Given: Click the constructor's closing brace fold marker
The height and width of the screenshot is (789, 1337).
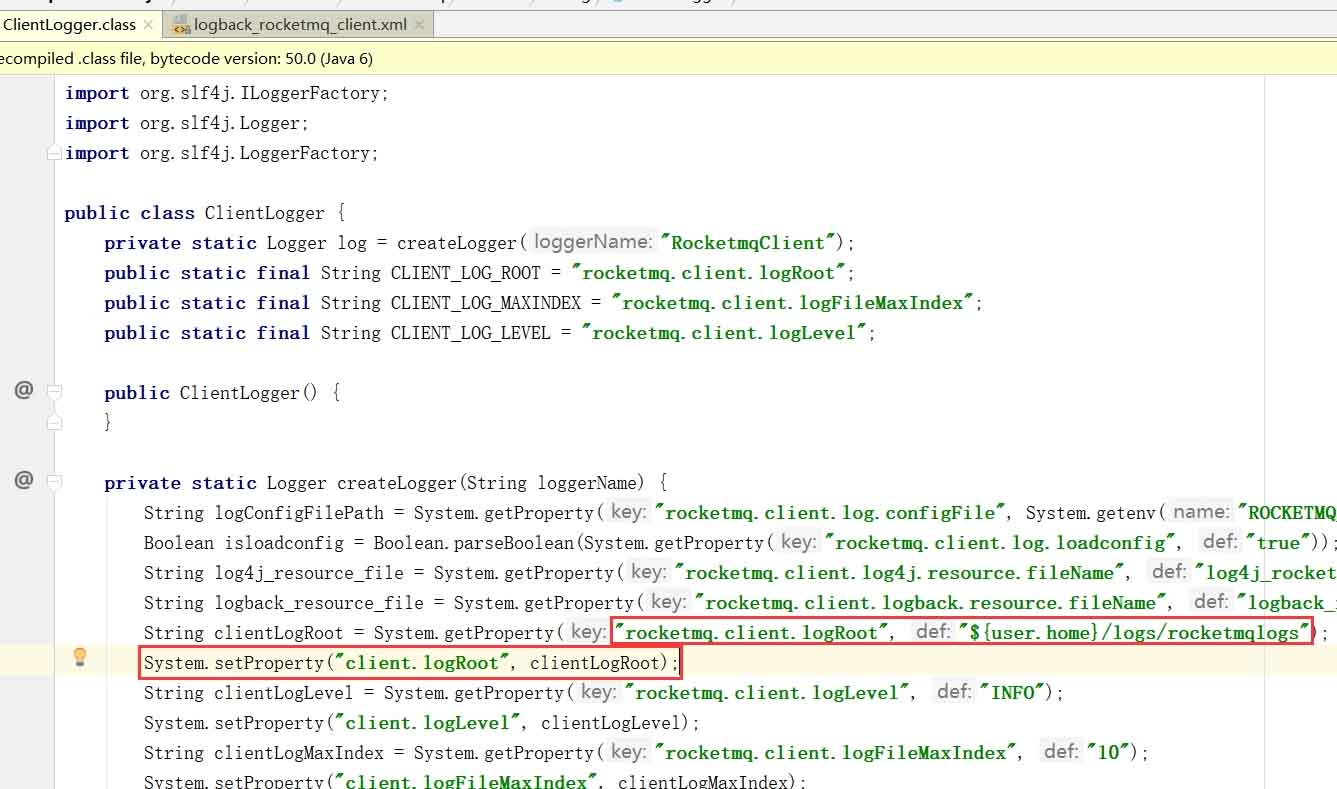Looking at the screenshot, I should [x=55, y=423].
